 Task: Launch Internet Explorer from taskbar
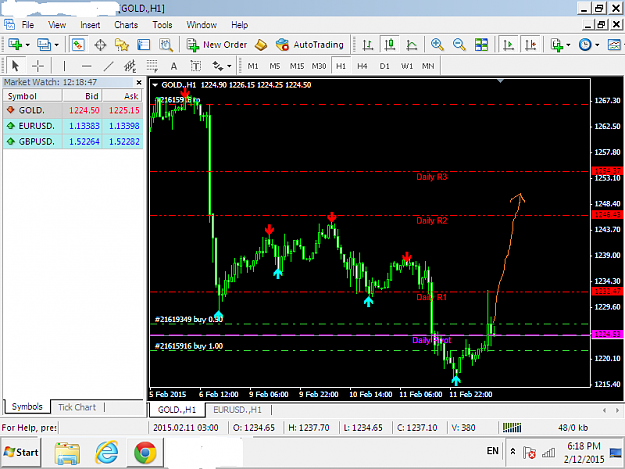(x=106, y=453)
